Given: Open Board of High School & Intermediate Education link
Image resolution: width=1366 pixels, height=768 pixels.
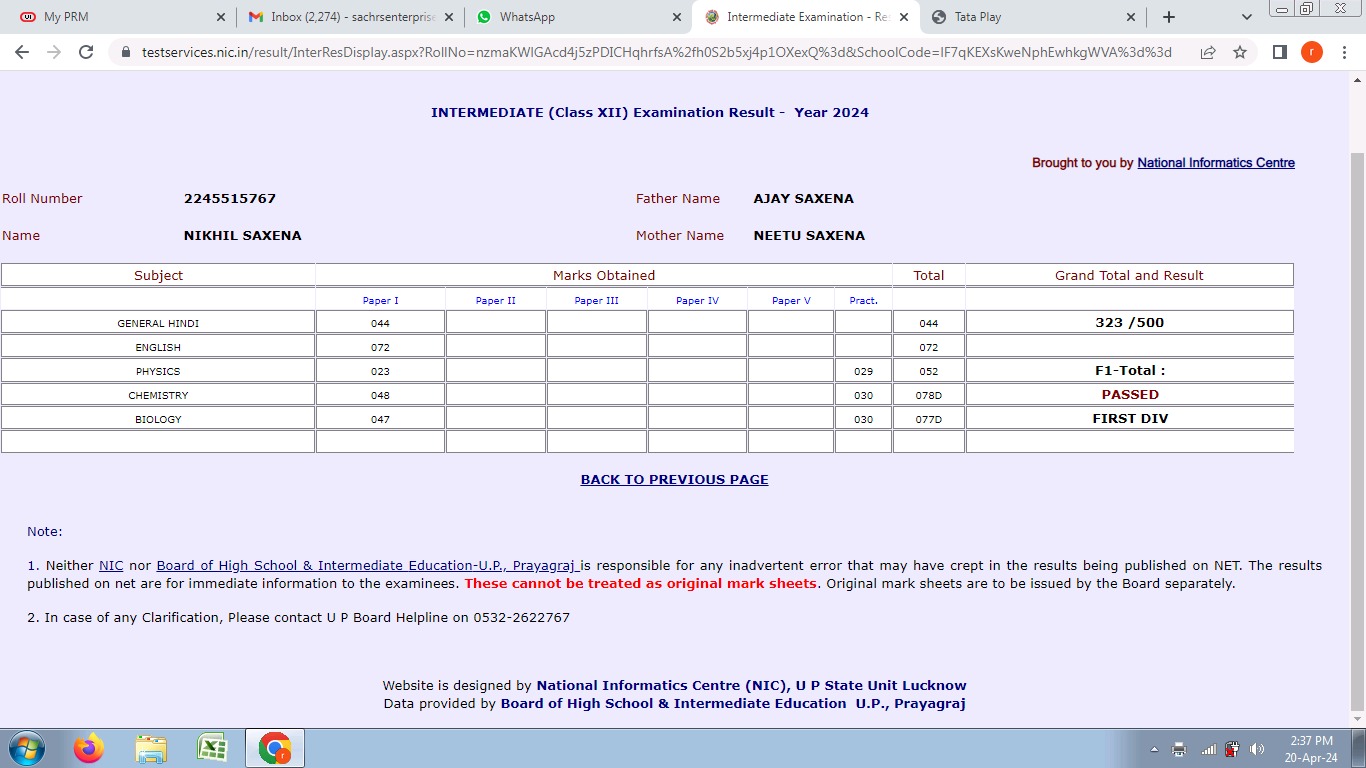Looking at the screenshot, I should point(369,566).
